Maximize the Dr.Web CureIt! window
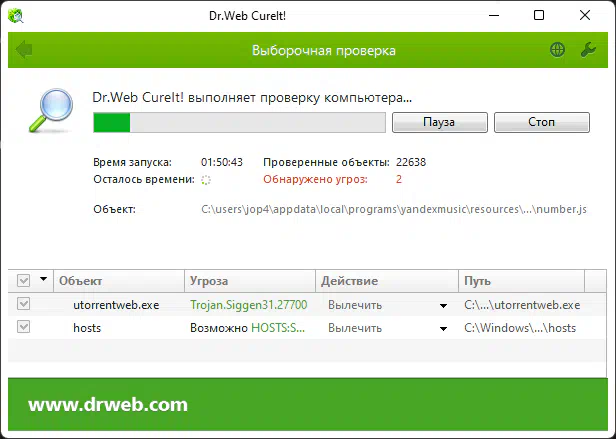This screenshot has height=439, width=616. click(539, 15)
